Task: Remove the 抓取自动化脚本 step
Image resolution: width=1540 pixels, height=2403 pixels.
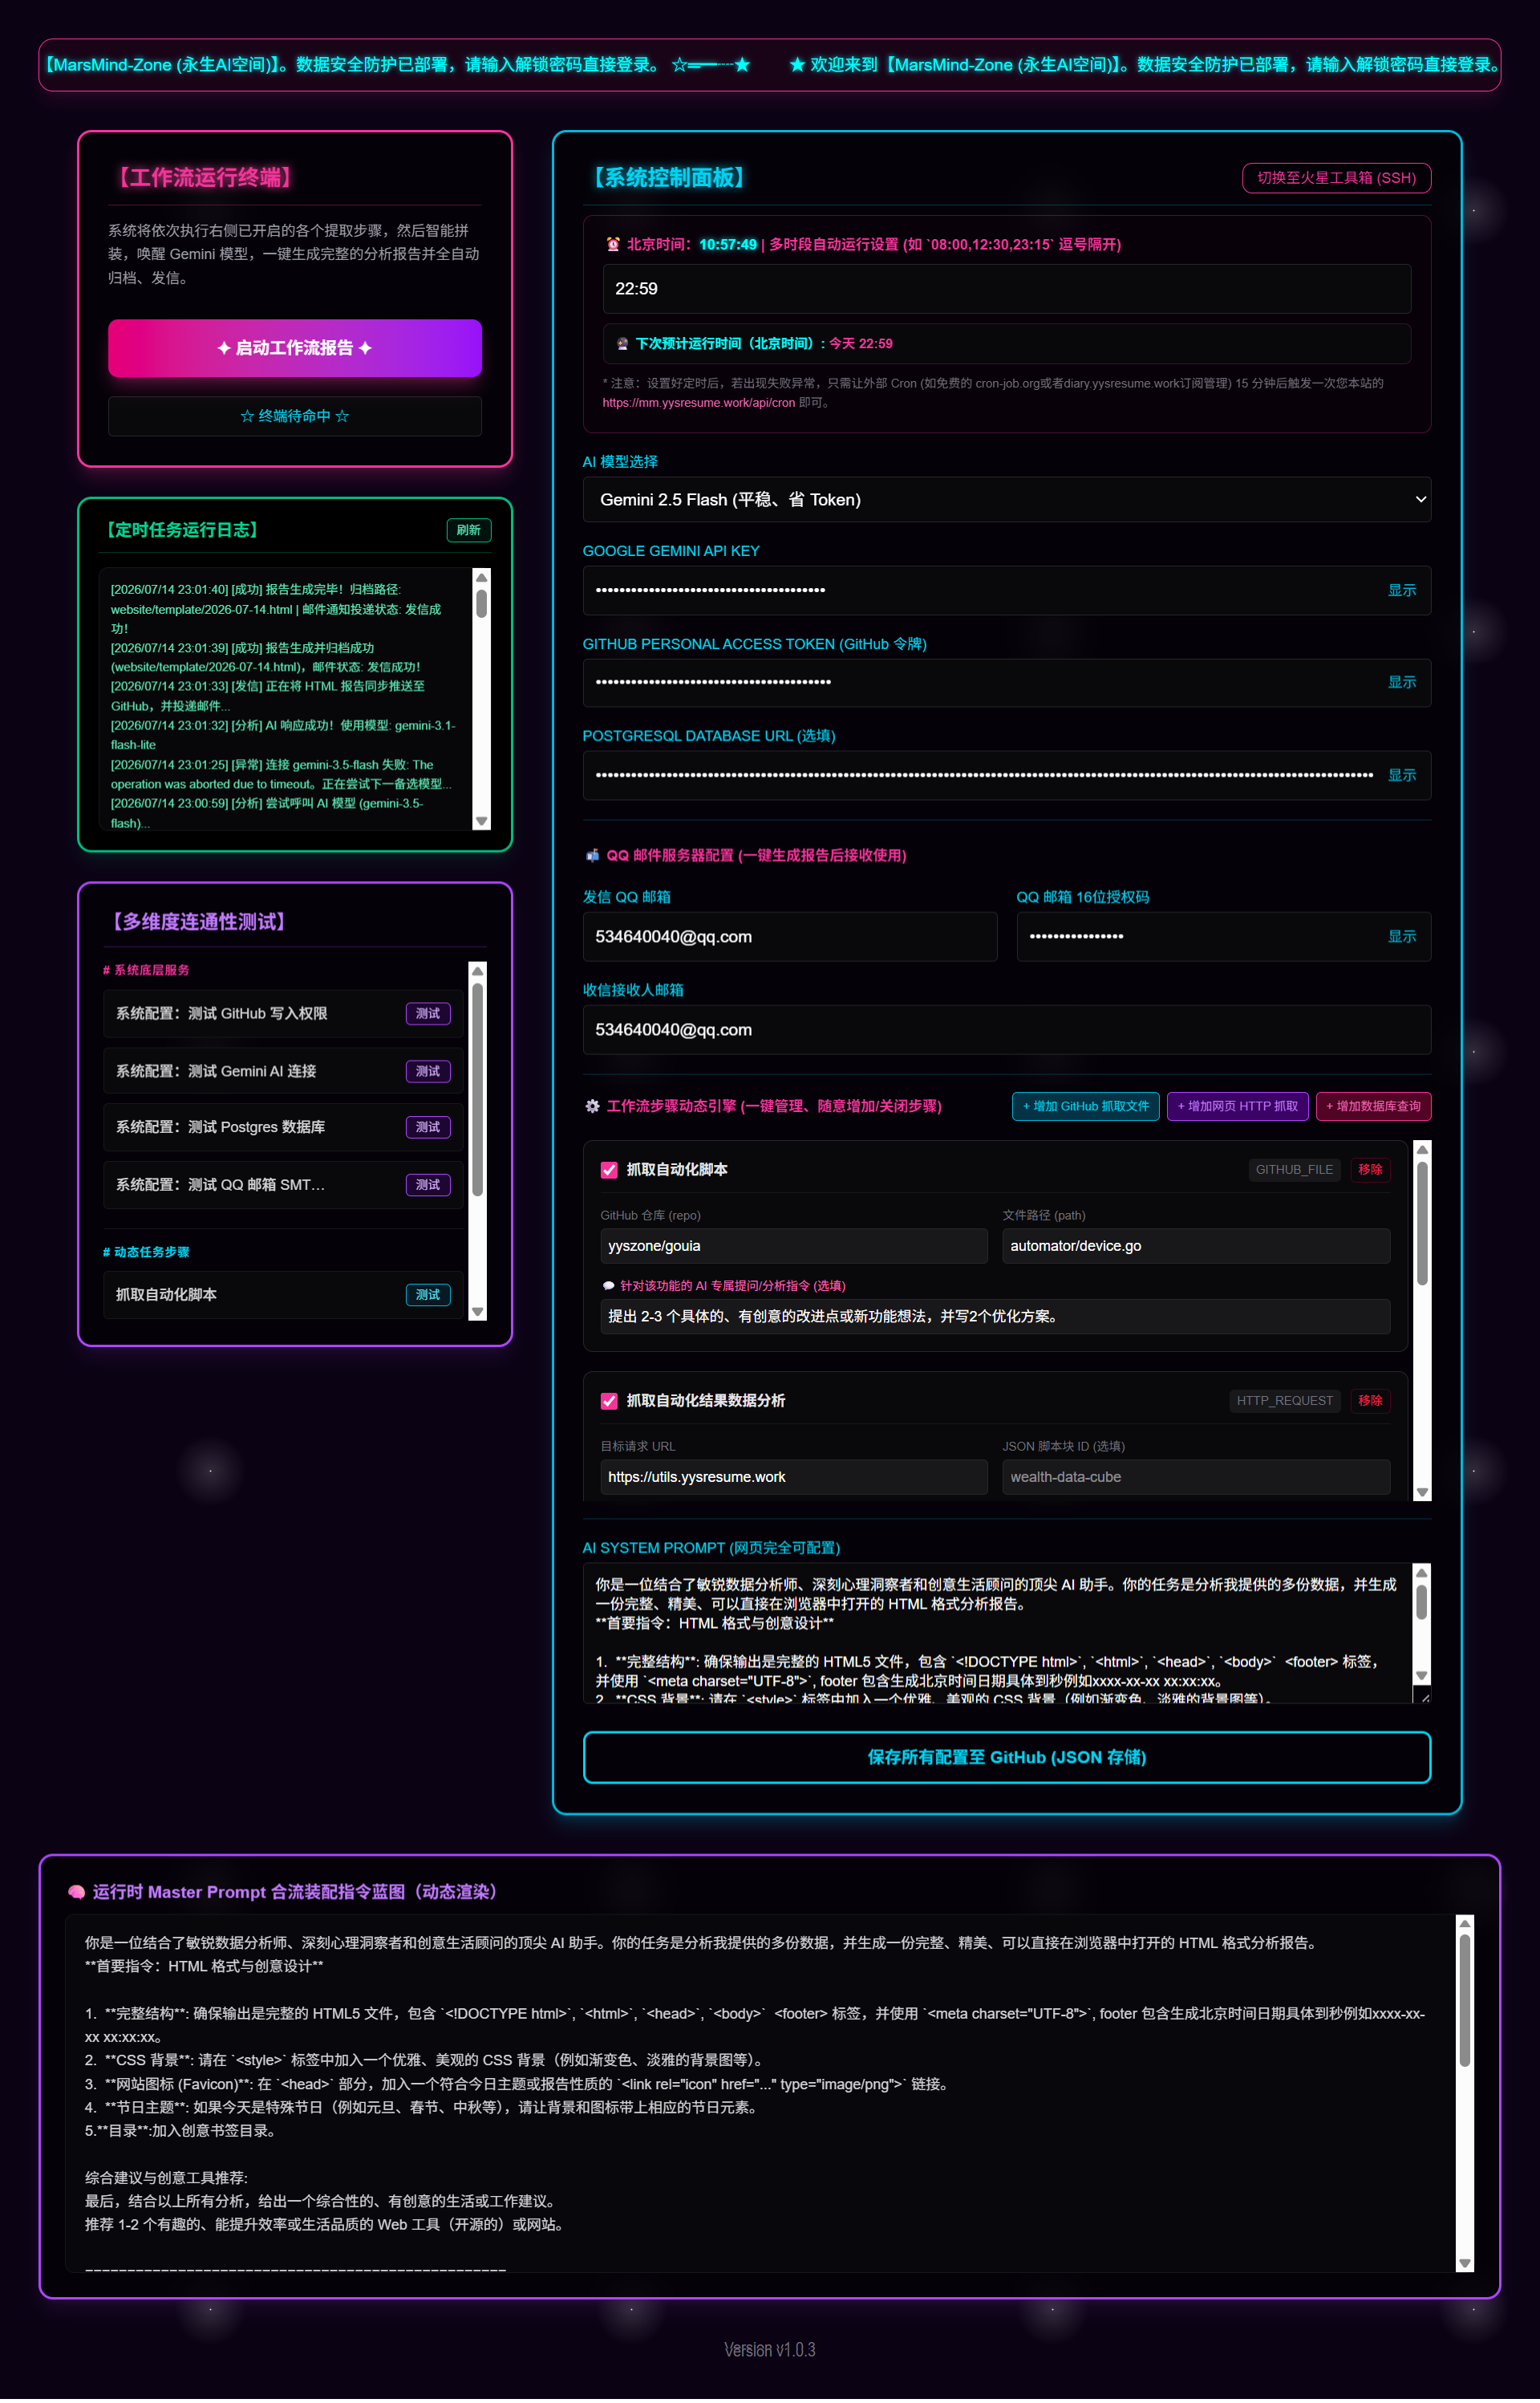Action: point(1370,1171)
